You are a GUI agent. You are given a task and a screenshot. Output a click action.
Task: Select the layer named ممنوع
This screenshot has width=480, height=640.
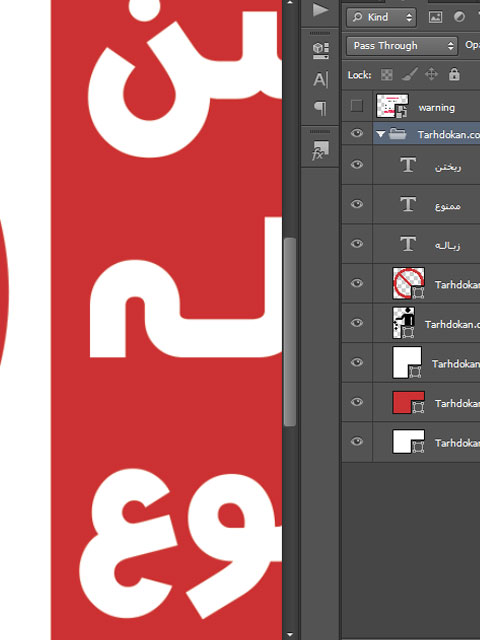click(448, 206)
